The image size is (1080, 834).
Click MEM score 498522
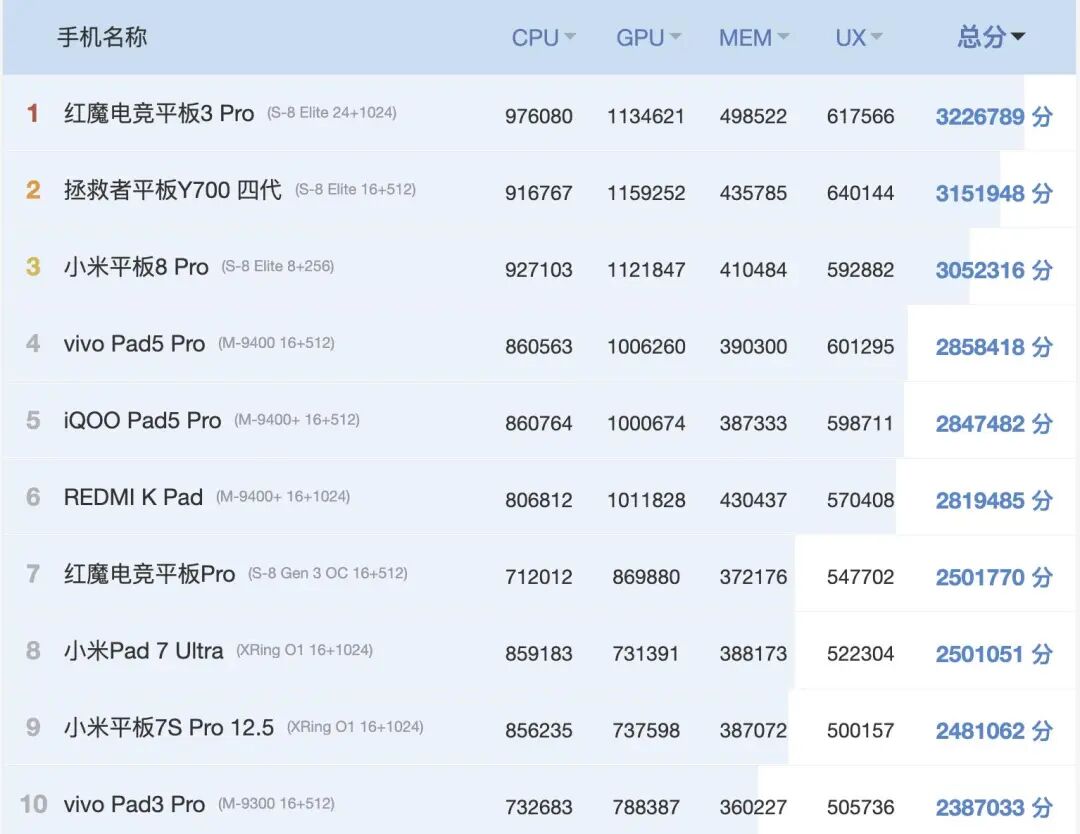coord(754,116)
